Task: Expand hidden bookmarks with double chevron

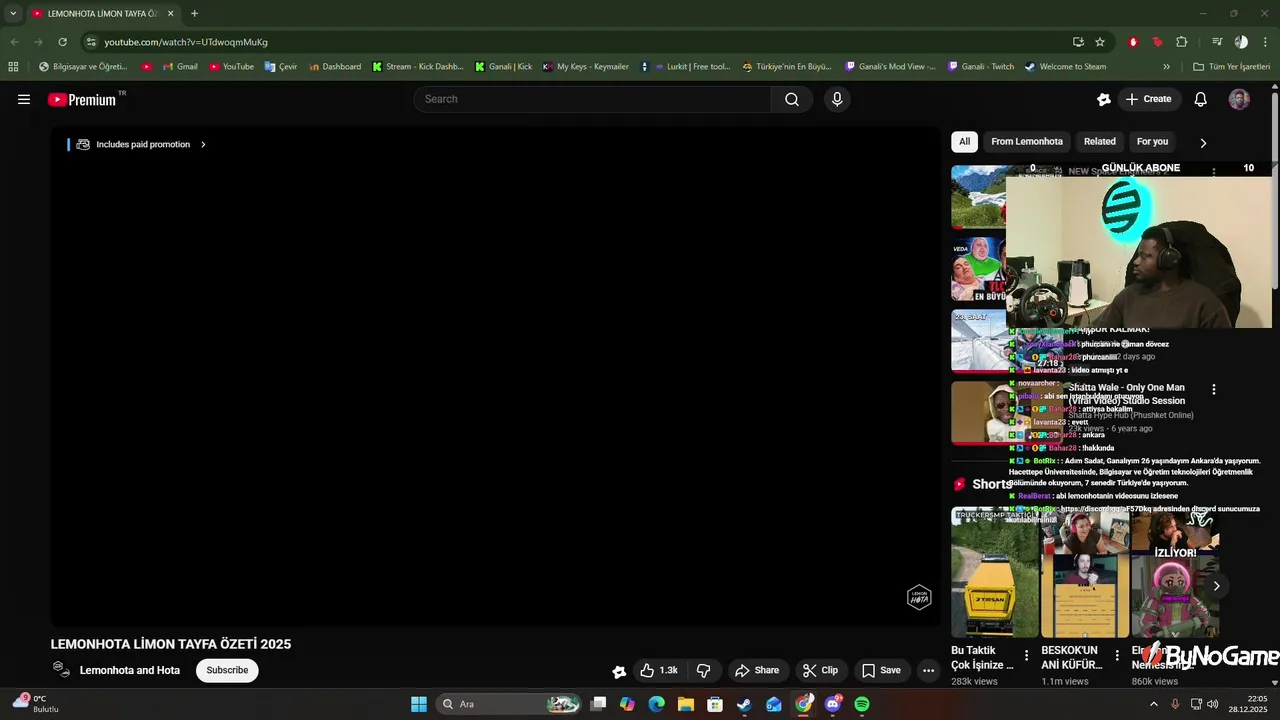Action: [x=1166, y=67]
